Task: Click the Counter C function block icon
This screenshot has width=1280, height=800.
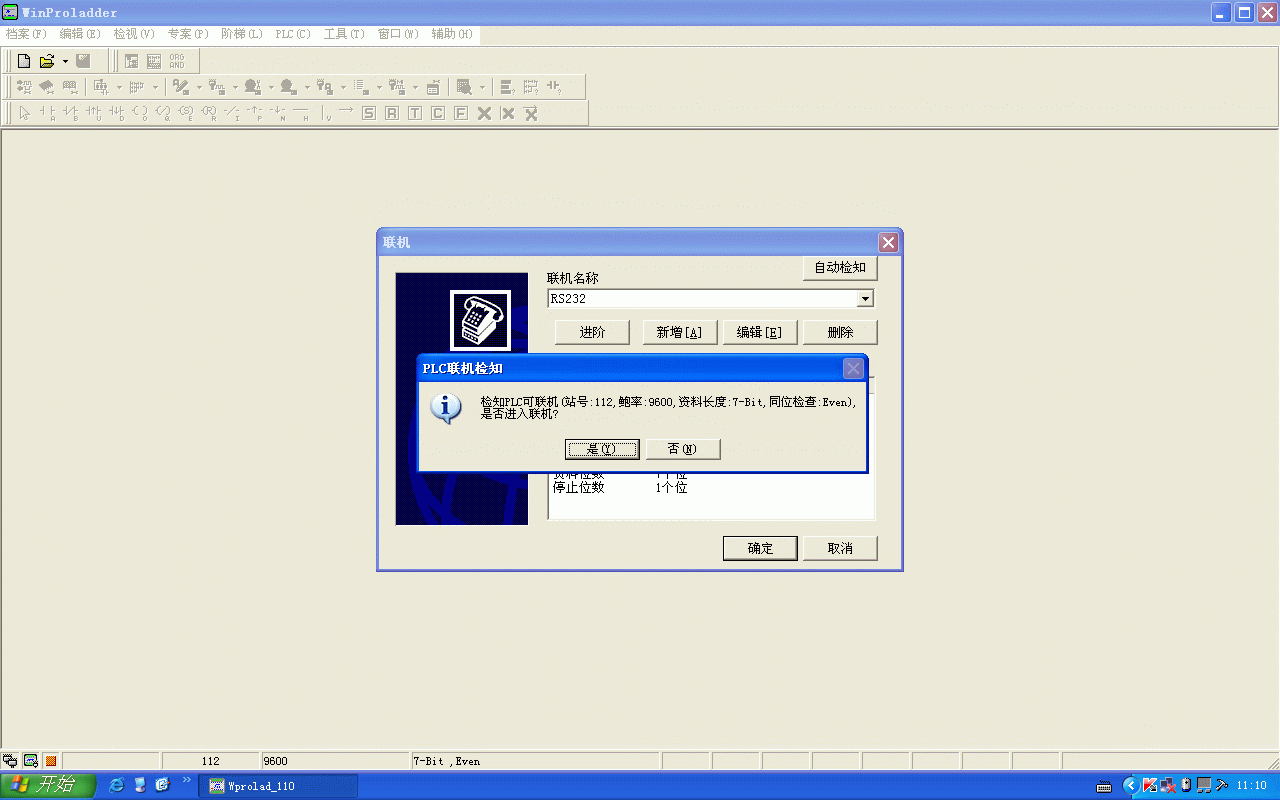Action: coord(438,113)
